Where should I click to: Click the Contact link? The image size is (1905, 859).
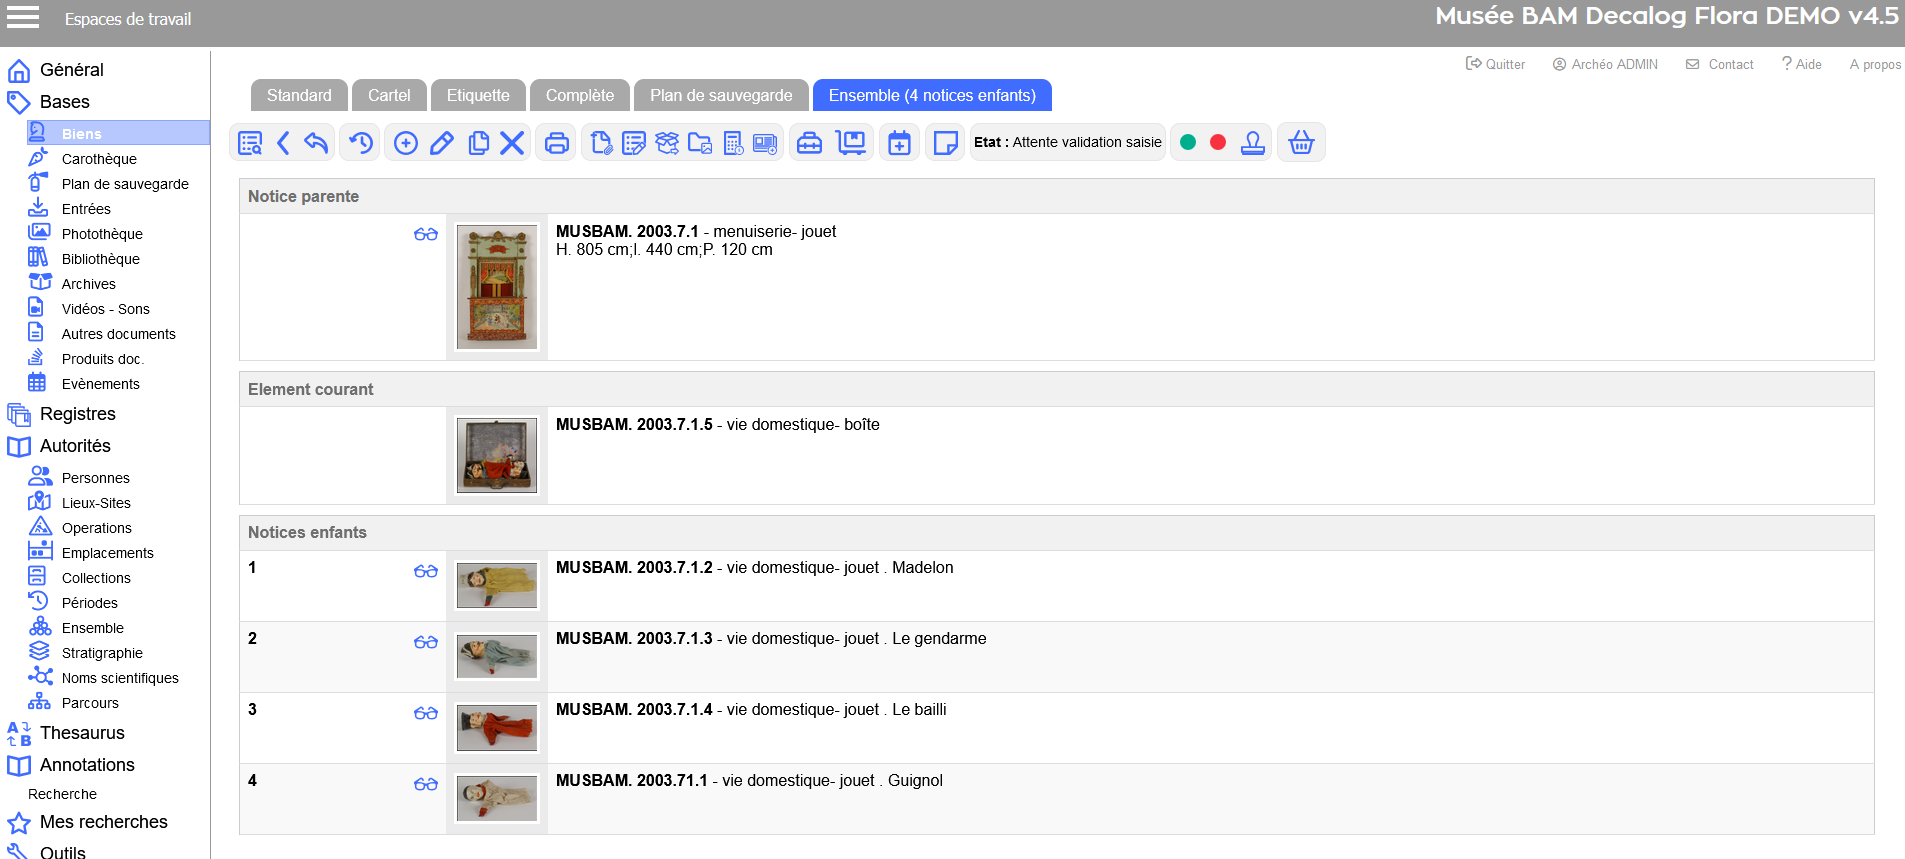pyautogui.click(x=1720, y=64)
